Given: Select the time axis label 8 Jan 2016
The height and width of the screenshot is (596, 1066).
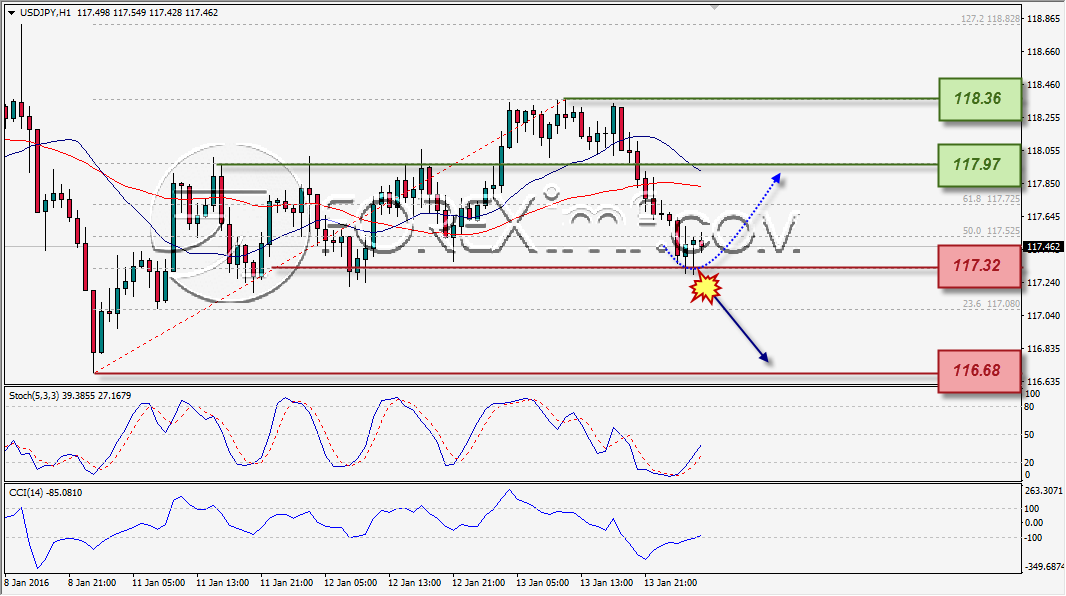Looking at the screenshot, I should click(x=27, y=583).
